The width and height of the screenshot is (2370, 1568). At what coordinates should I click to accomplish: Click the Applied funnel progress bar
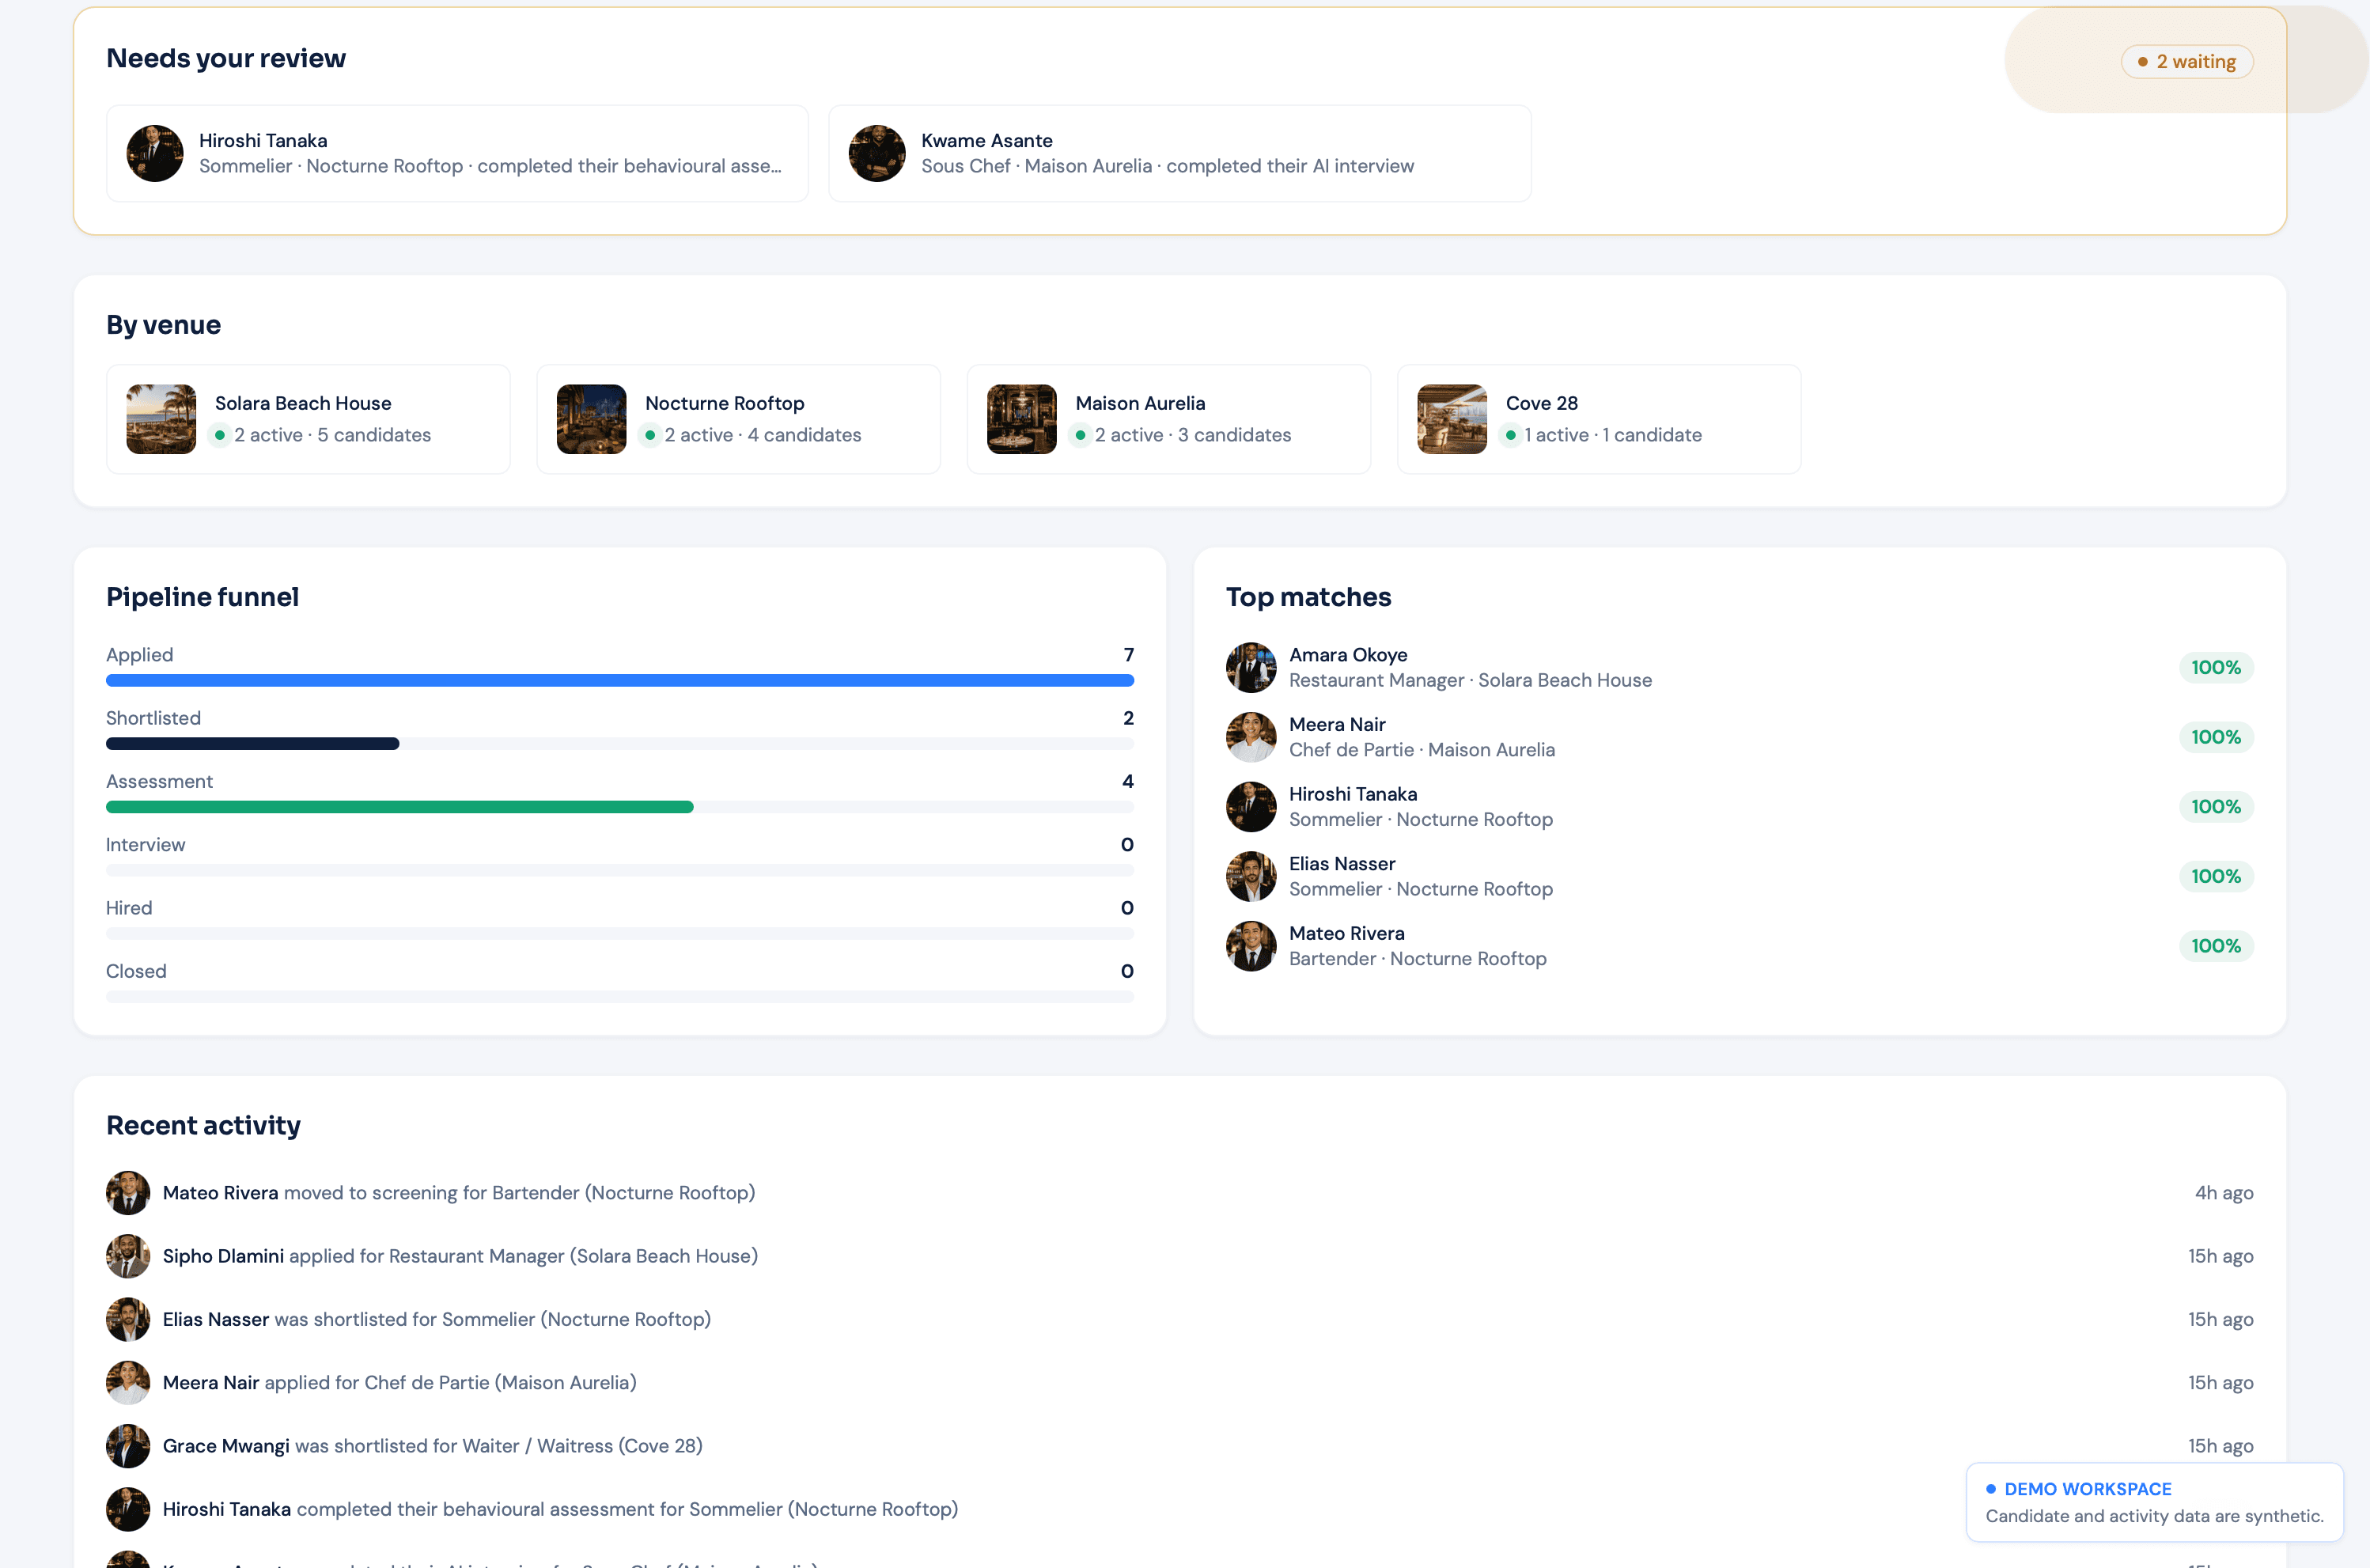[619, 680]
